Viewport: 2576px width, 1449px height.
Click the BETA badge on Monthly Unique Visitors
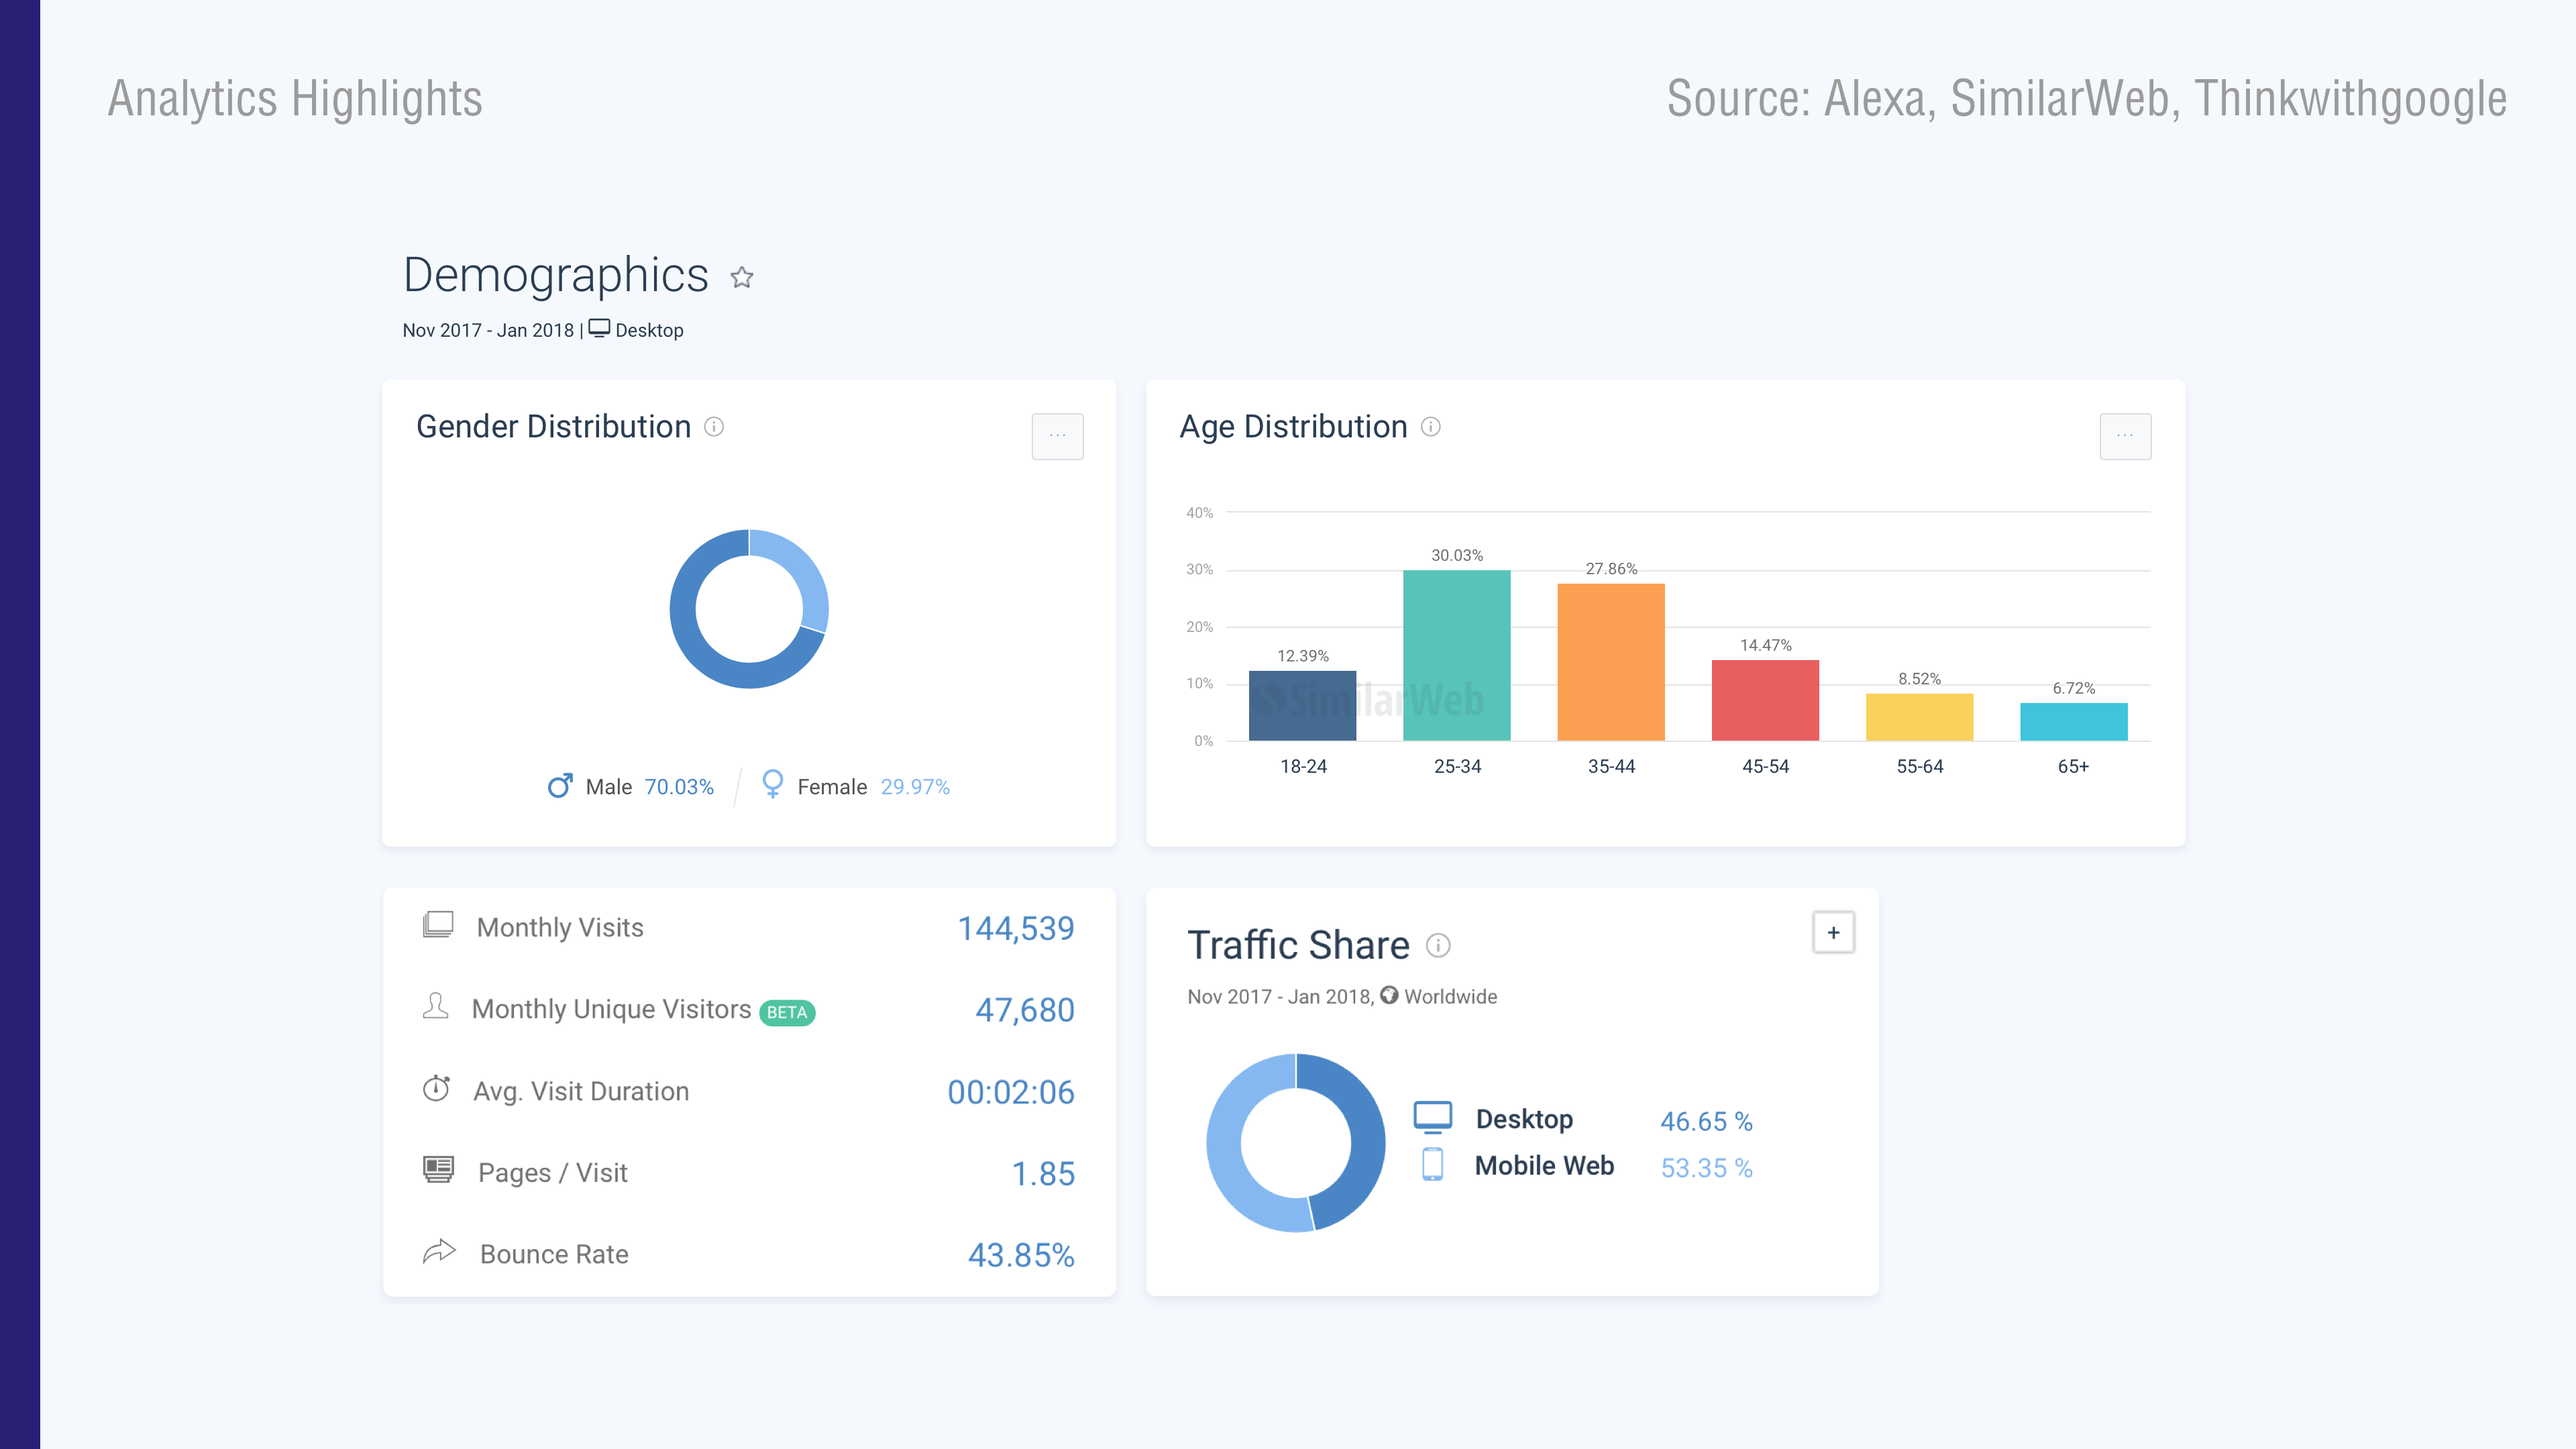click(787, 1012)
